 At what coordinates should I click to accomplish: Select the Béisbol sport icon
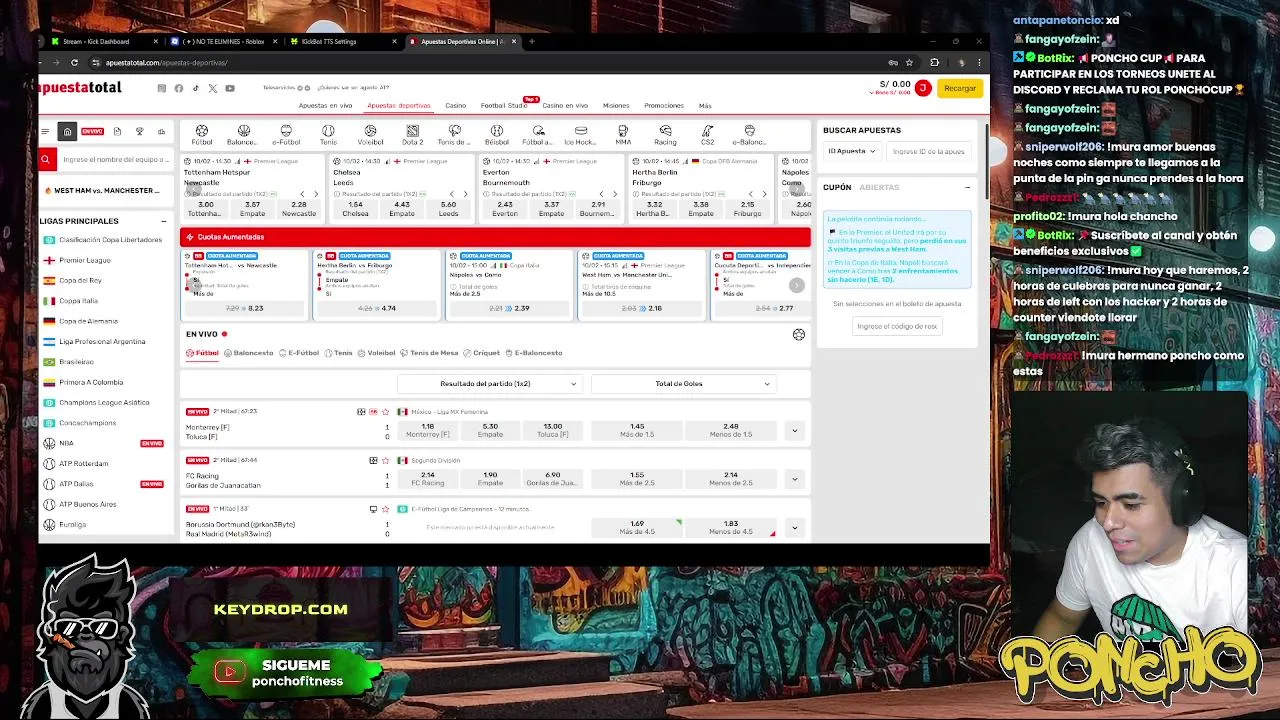pos(497,135)
